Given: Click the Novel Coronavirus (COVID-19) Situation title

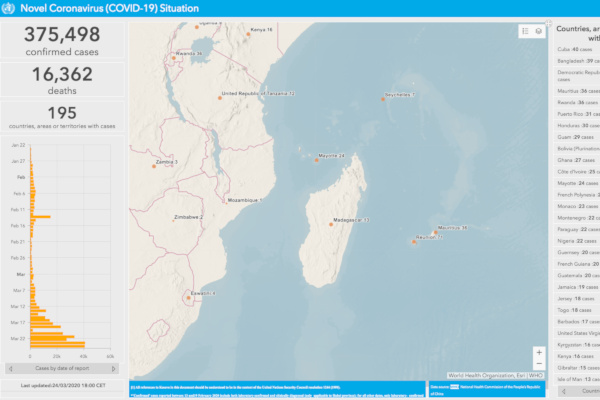Looking at the screenshot, I should point(109,8).
